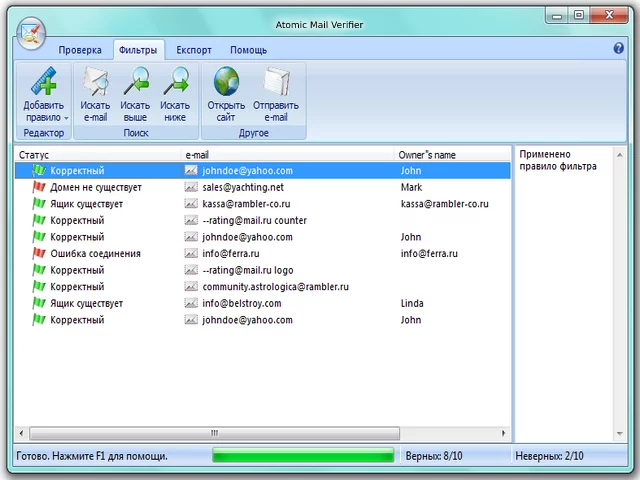Expand the Добавить правило dropdown arrow
640x480 pixels.
click(66, 118)
